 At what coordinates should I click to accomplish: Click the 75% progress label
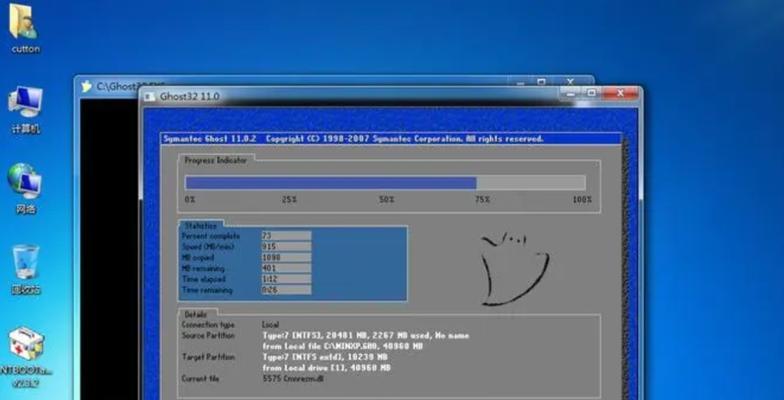coord(482,200)
